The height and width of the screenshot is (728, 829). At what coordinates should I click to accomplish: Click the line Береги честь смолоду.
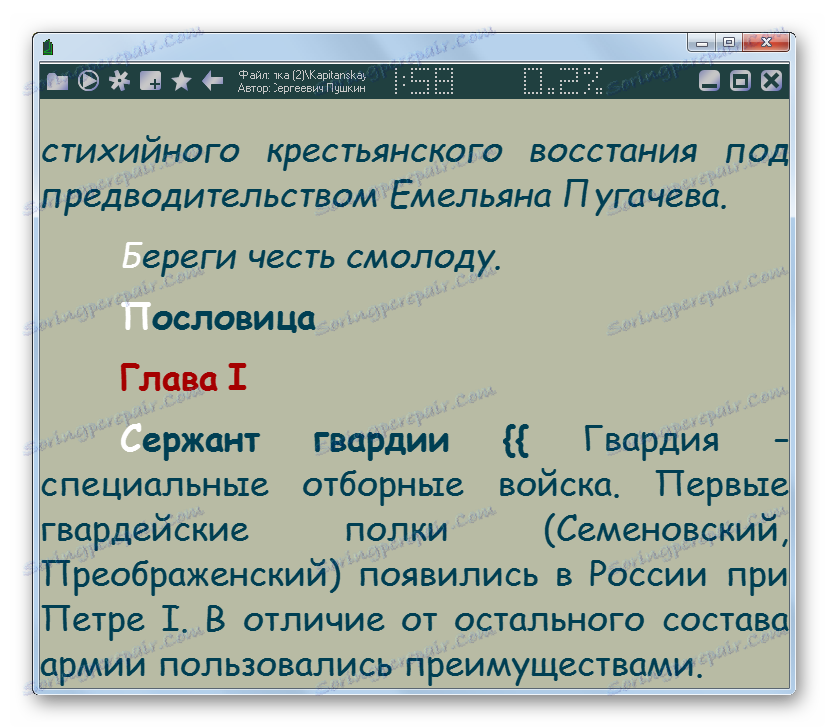click(311, 257)
